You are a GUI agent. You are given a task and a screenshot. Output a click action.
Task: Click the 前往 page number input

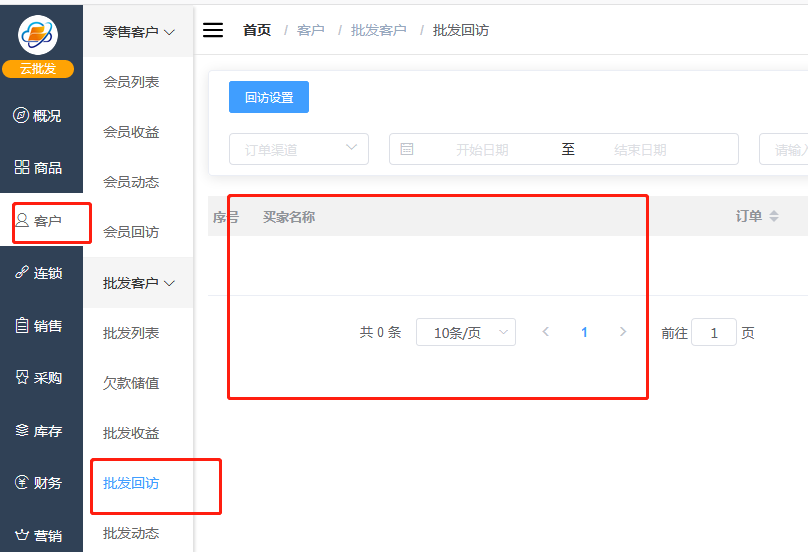click(714, 332)
